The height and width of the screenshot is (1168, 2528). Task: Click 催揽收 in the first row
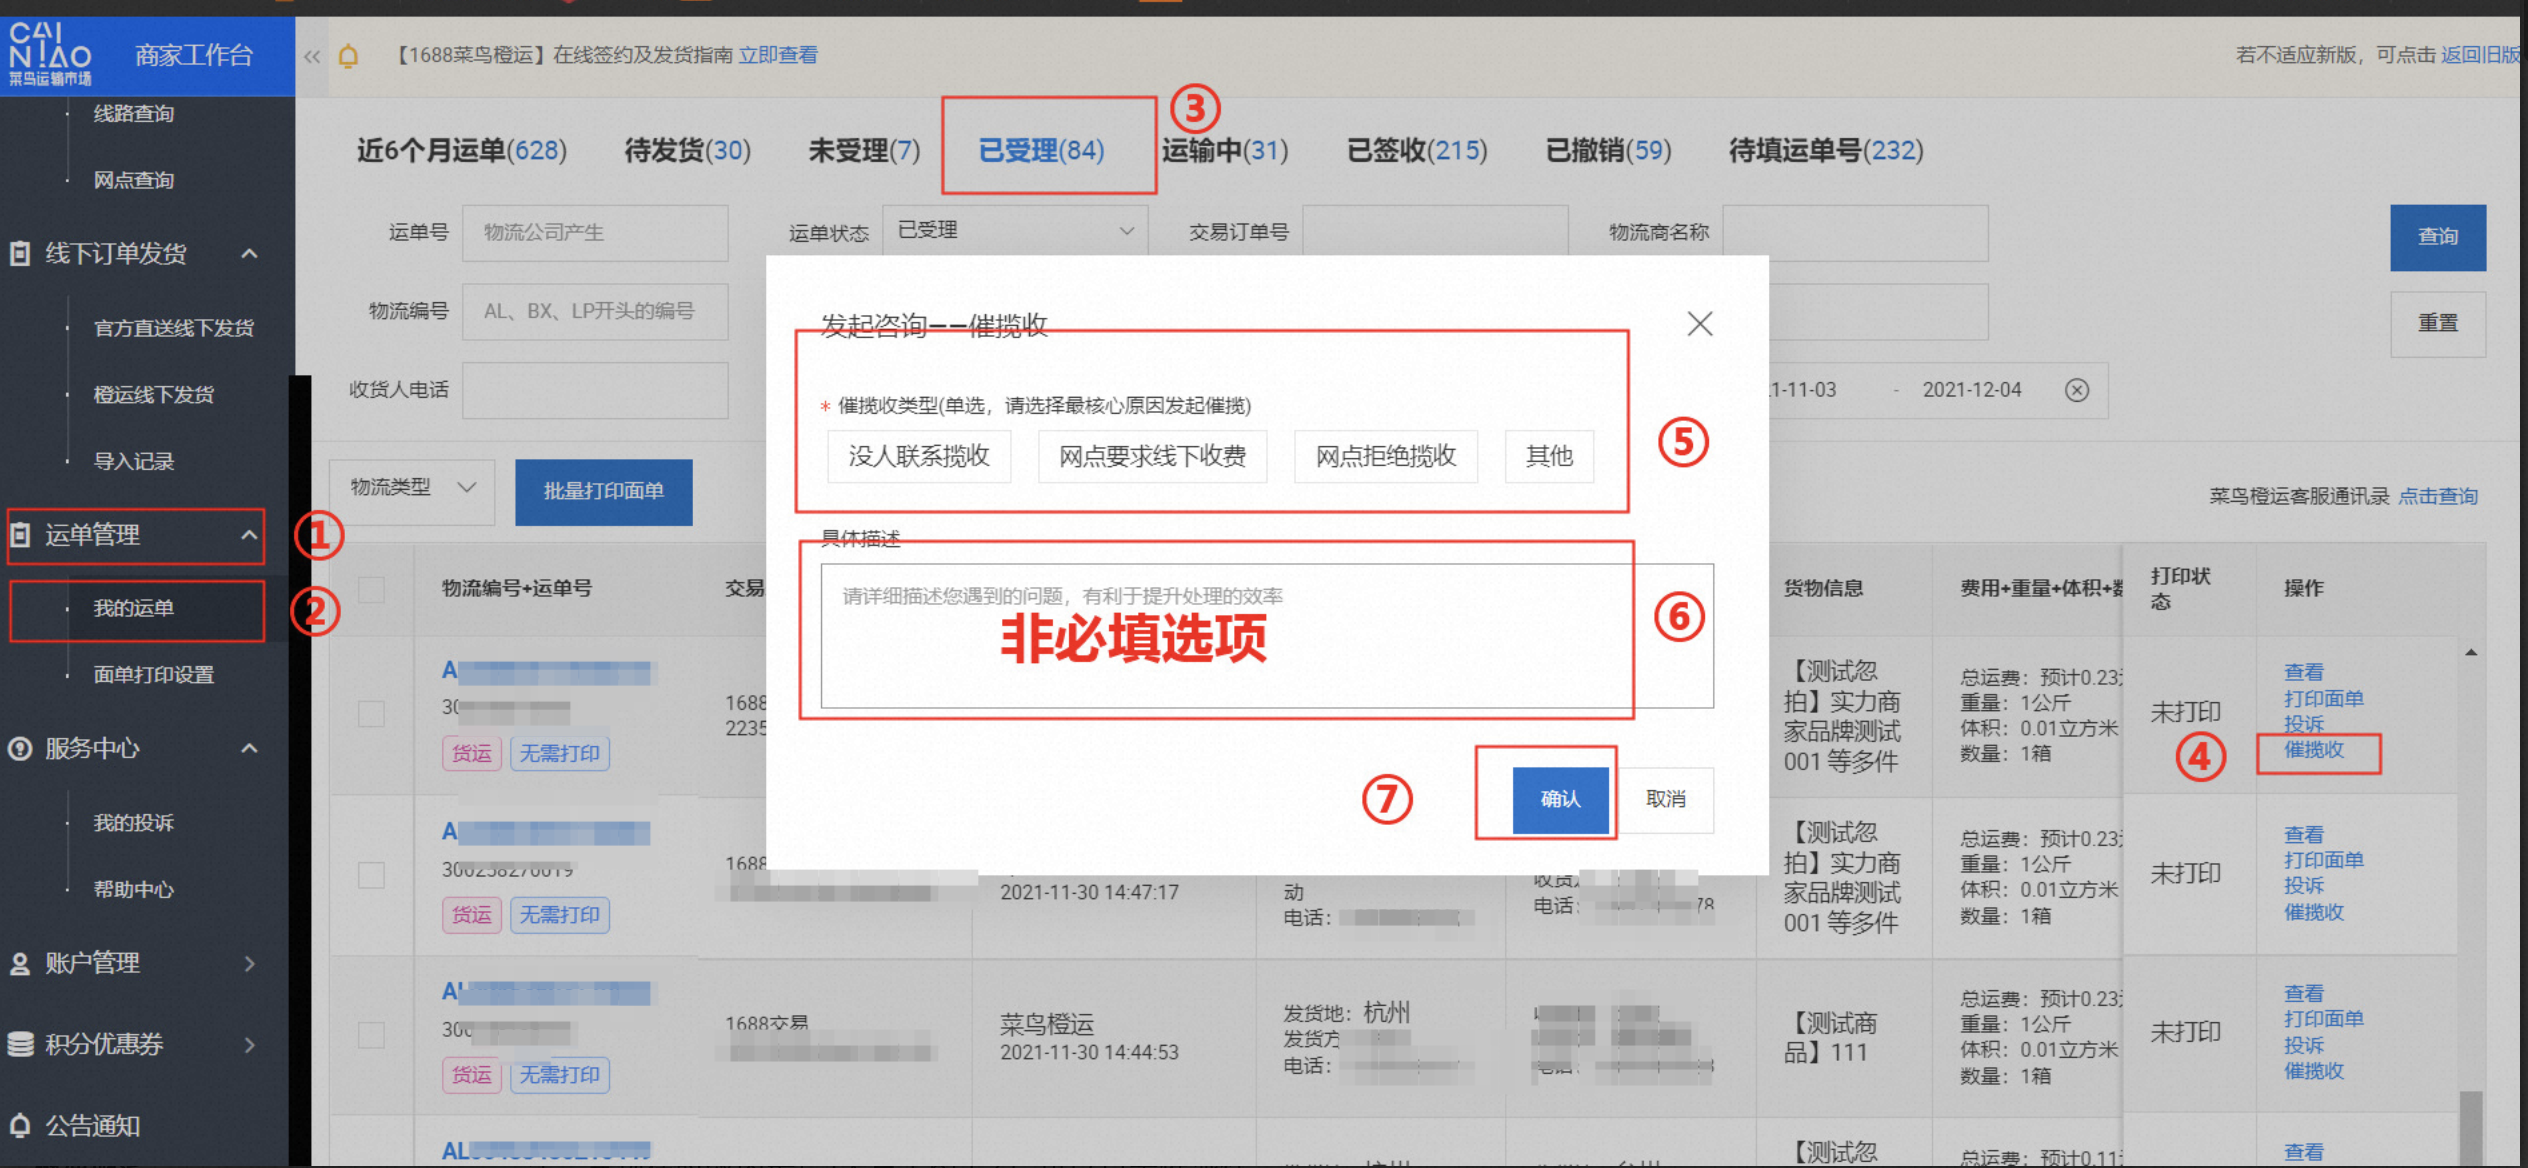coord(2313,750)
